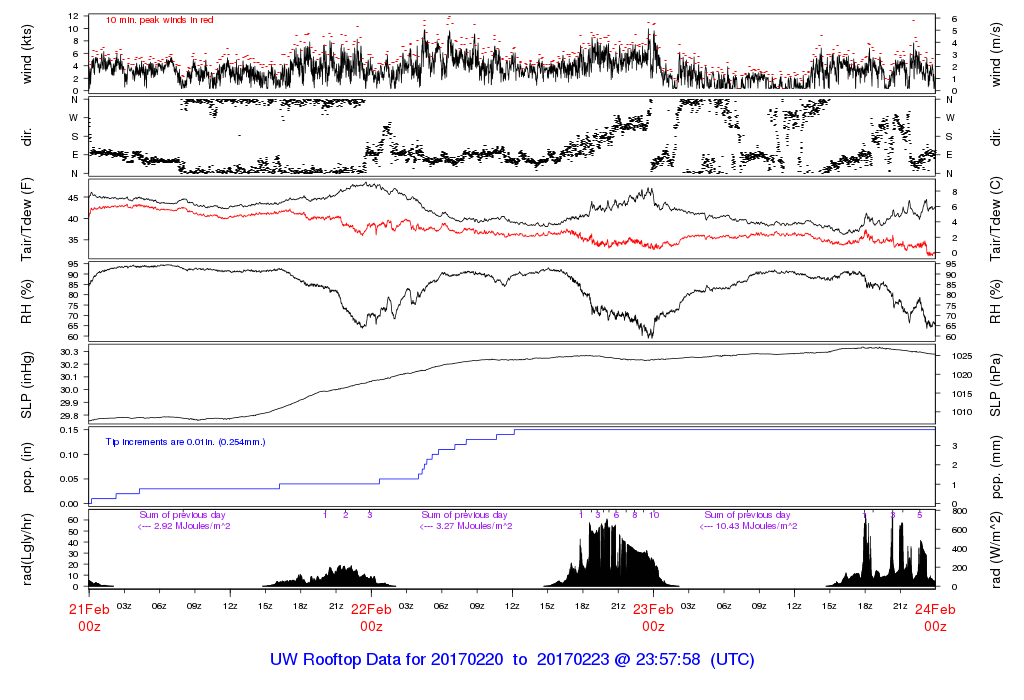Click the '30.3' SLP inHg tick value
This screenshot has height=700, width=1024.
click(69, 352)
